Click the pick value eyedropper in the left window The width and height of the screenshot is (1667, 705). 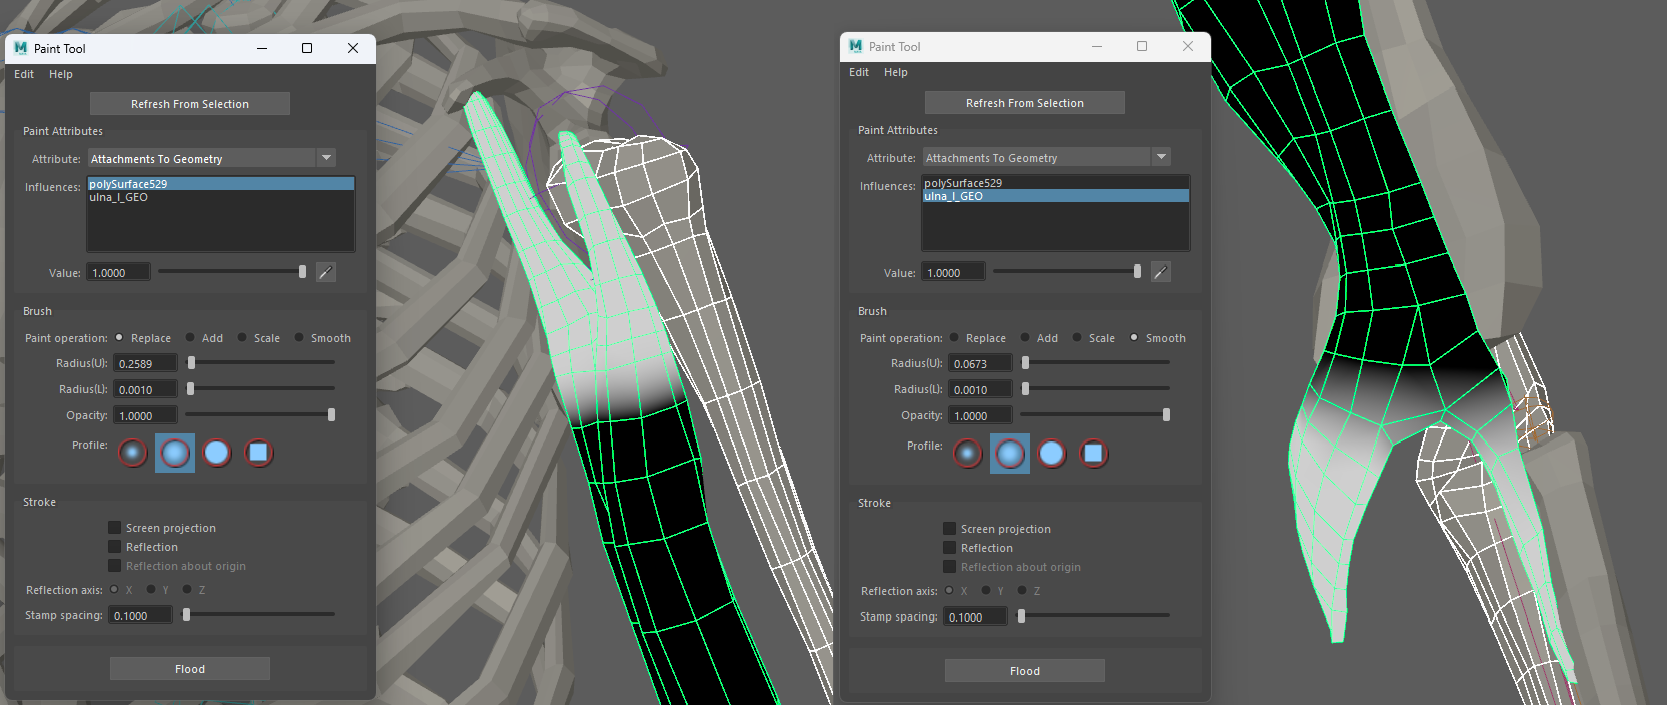(326, 272)
